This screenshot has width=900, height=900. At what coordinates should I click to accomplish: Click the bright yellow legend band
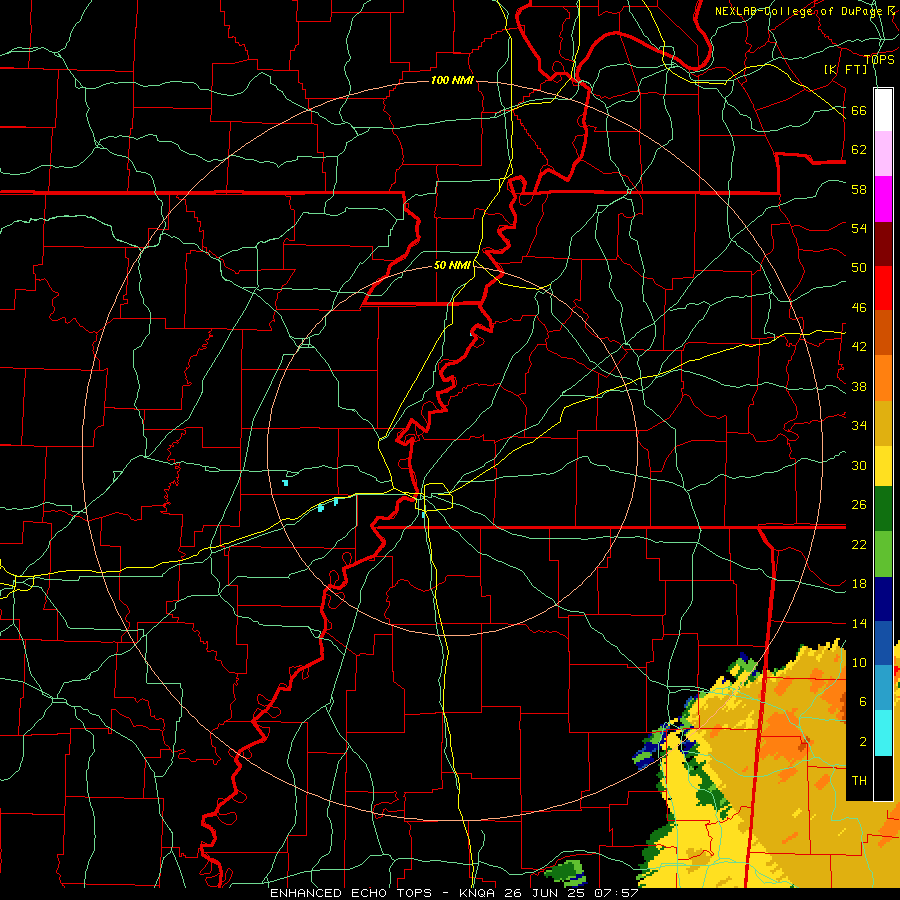[x=883, y=465]
